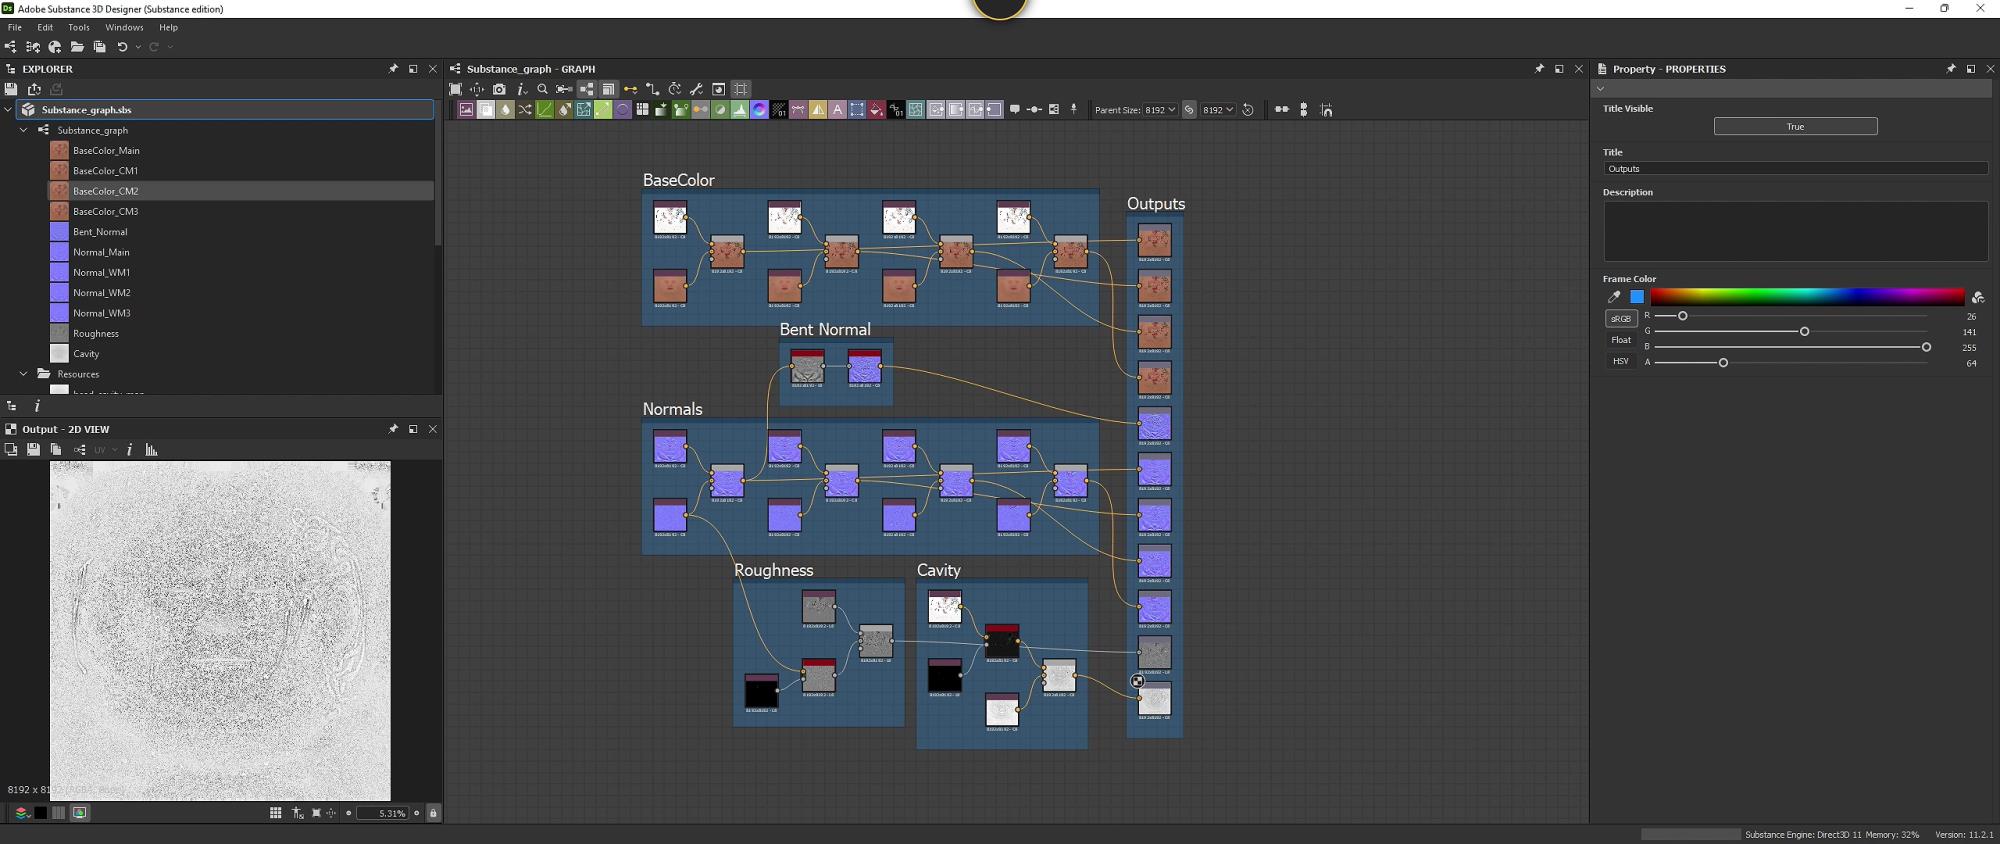This screenshot has width=2000, height=844.
Task: Click the True button for Title Visible
Action: pyautogui.click(x=1795, y=126)
